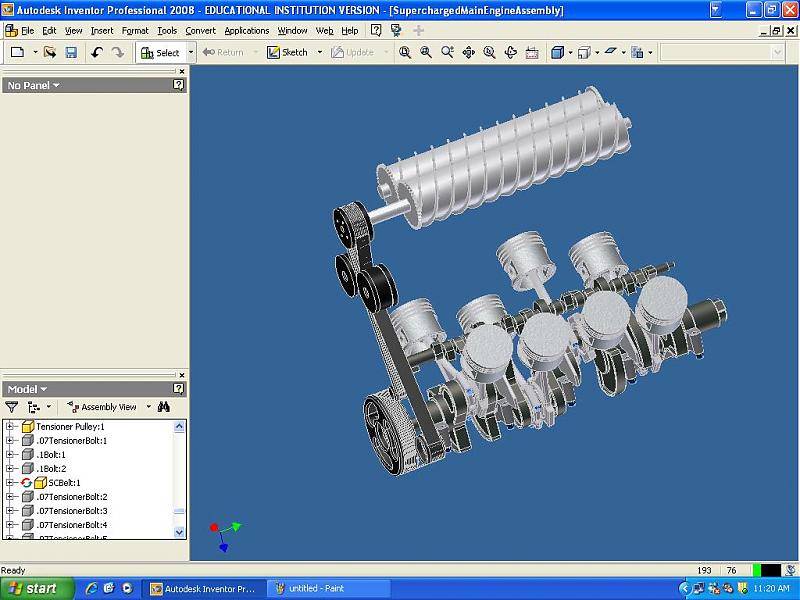Click the Windows start button
Viewport: 800px width, 600px height.
36,588
